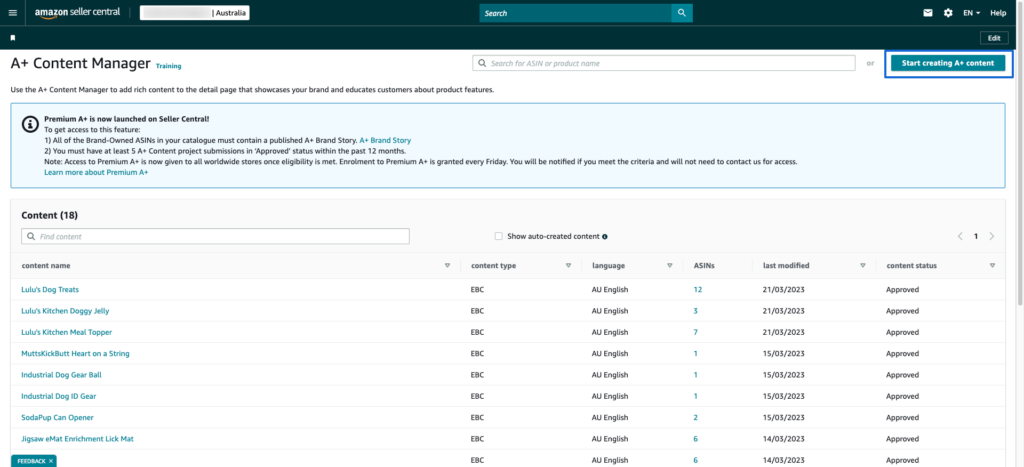
Task: Click the page number 1 in pagination
Action: [976, 236]
